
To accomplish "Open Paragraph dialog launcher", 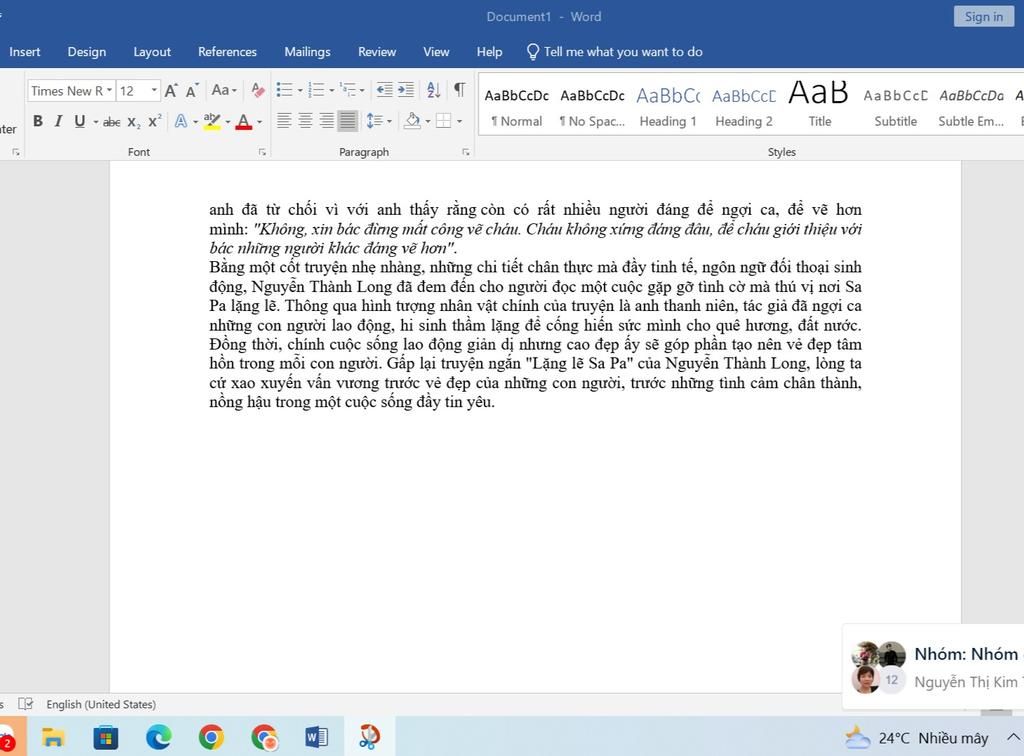I will (x=466, y=152).
